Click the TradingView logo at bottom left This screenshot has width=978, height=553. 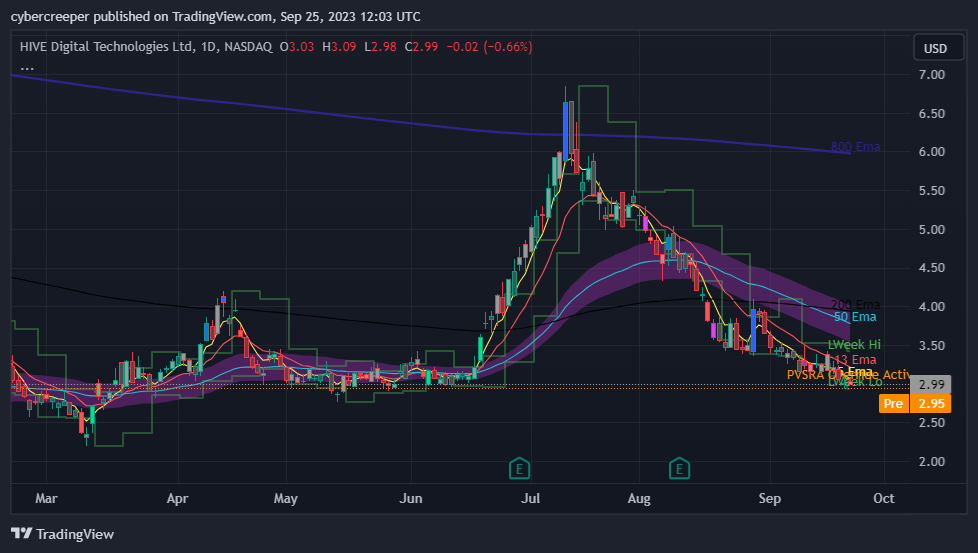[62, 534]
